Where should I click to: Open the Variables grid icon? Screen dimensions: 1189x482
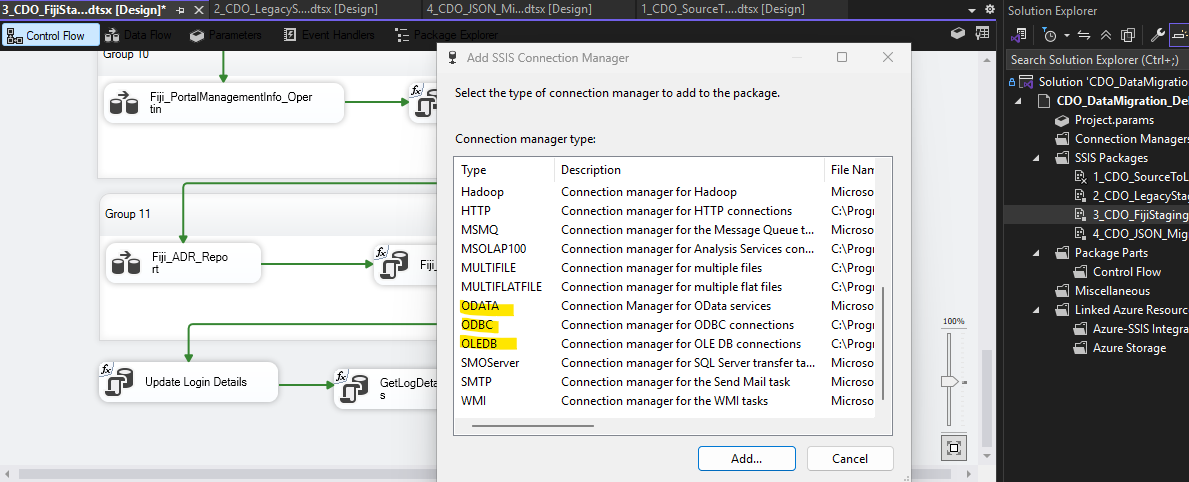tap(983, 33)
